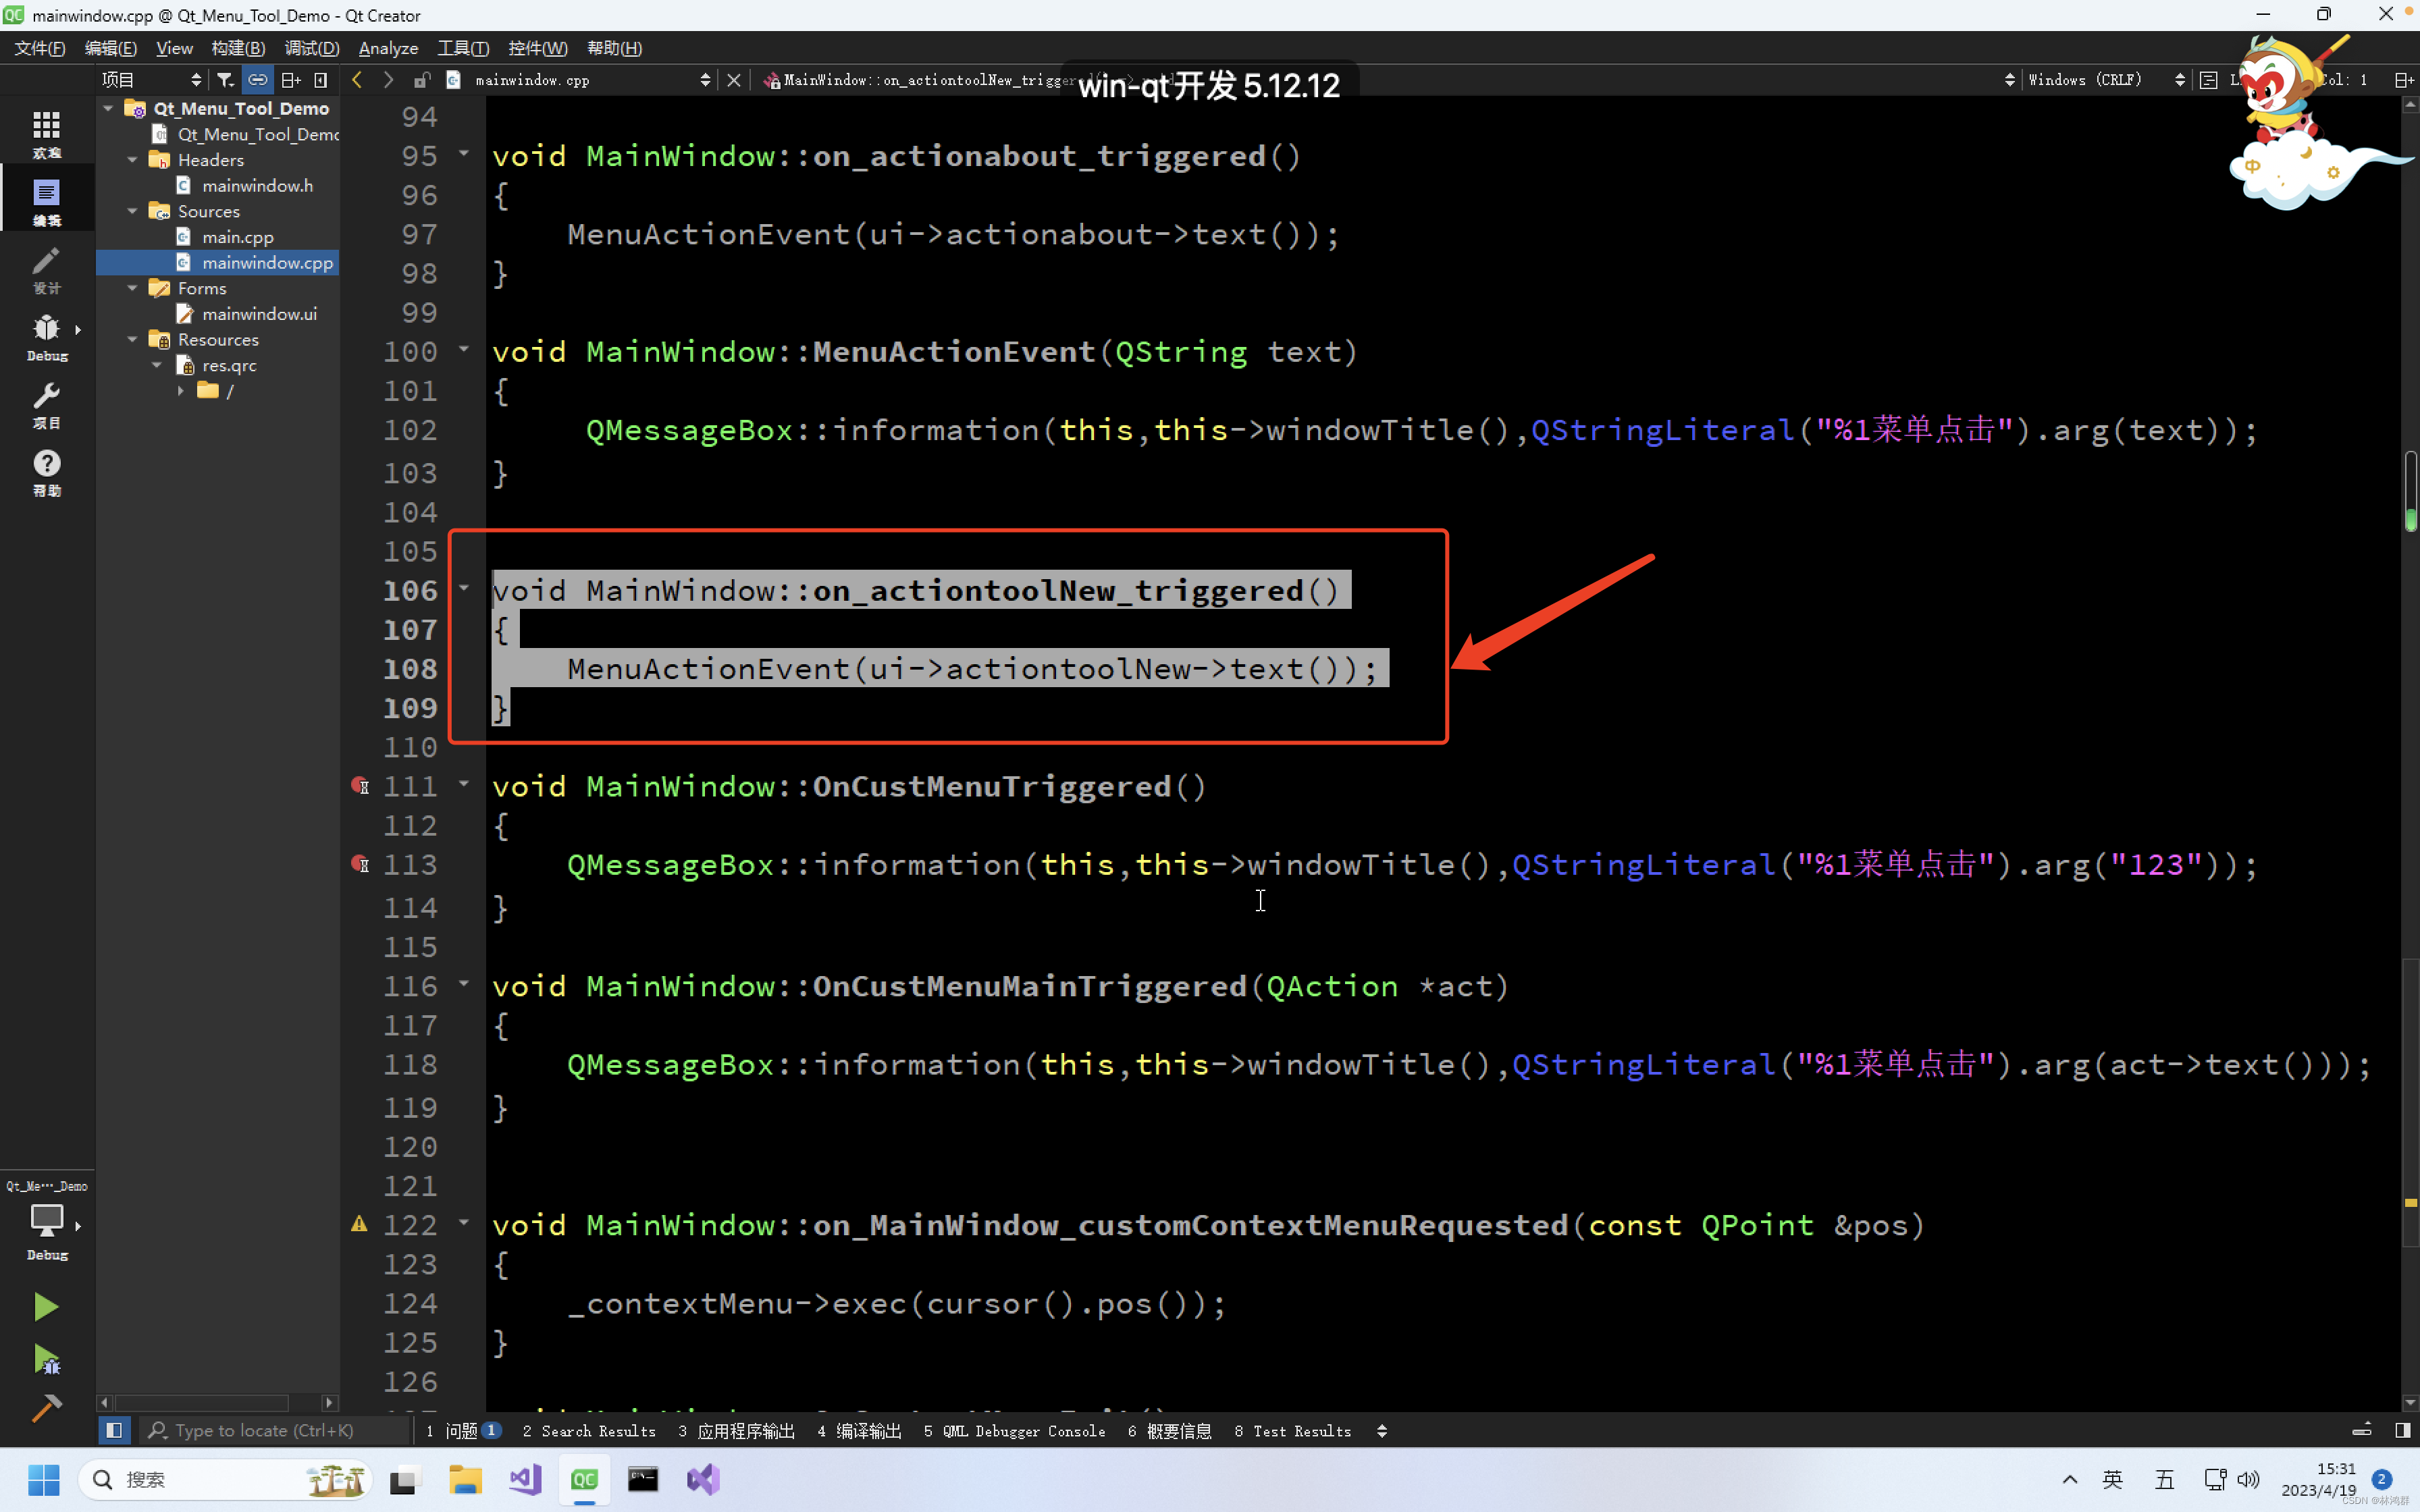Viewport: 2420px width, 1512px height.
Task: Collapse the Sources folder
Action: [x=132, y=211]
